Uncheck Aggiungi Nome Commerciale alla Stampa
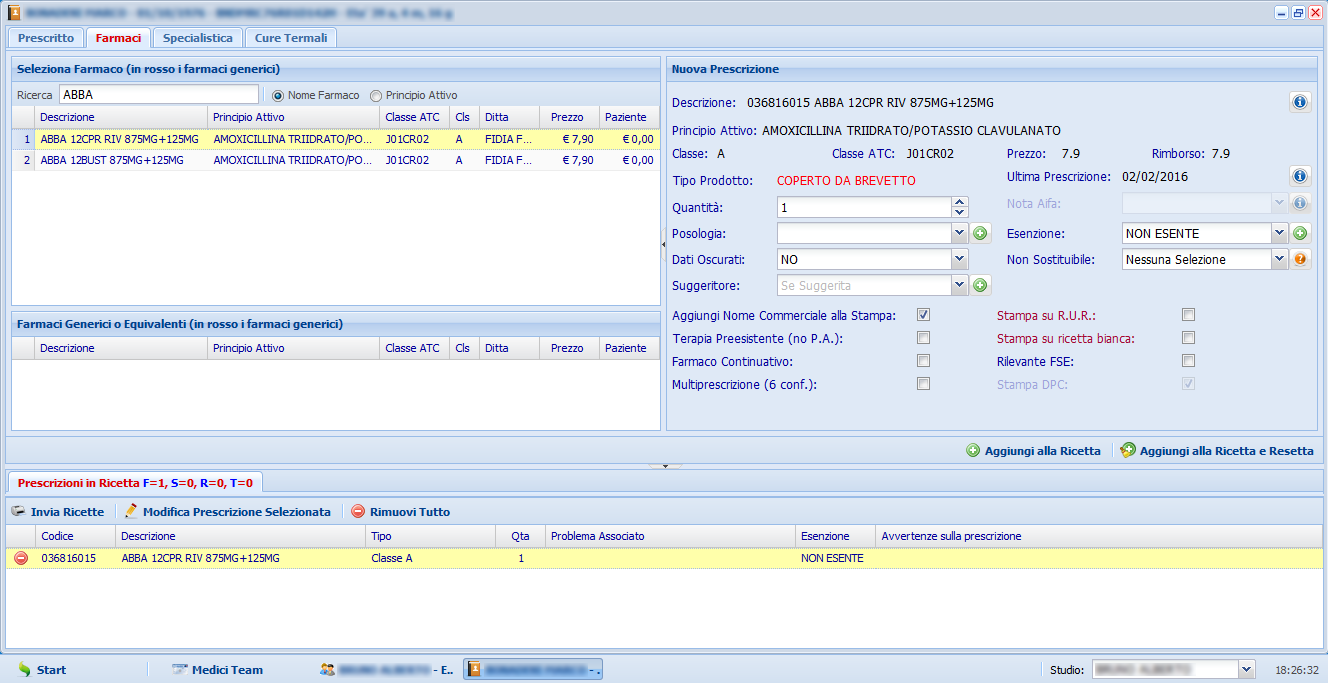 (924, 315)
